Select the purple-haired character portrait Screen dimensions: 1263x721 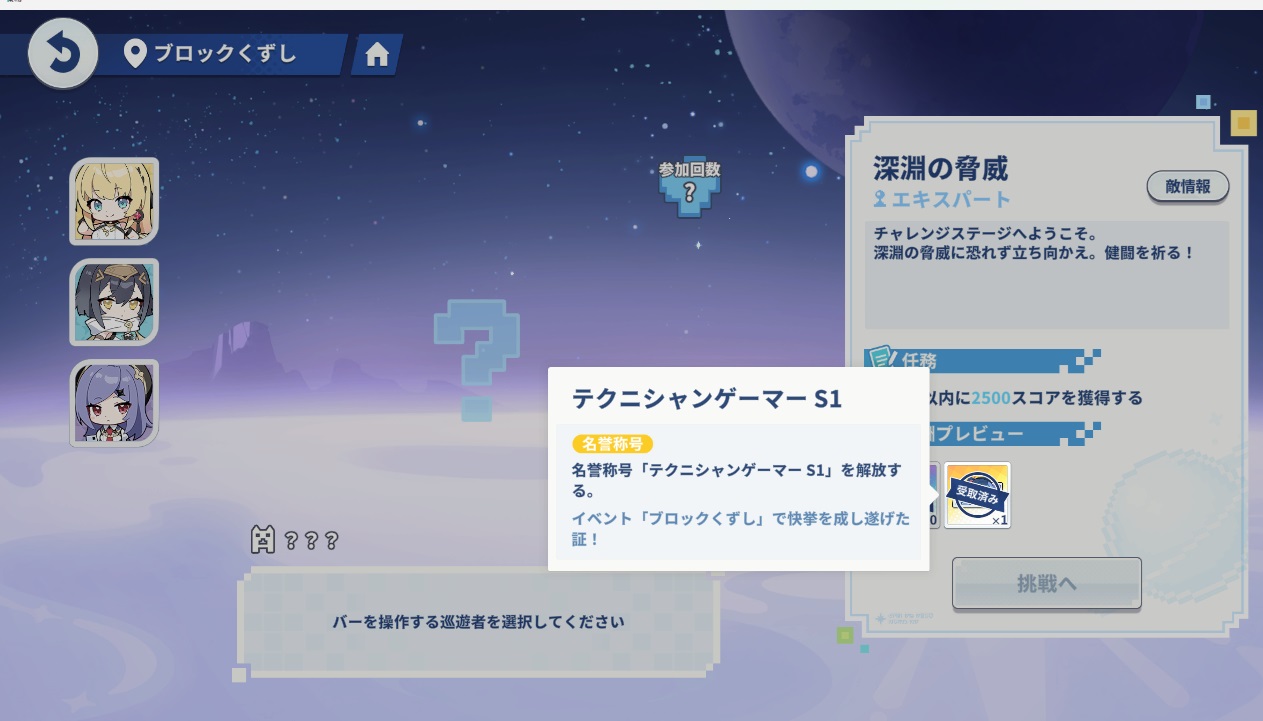114,403
